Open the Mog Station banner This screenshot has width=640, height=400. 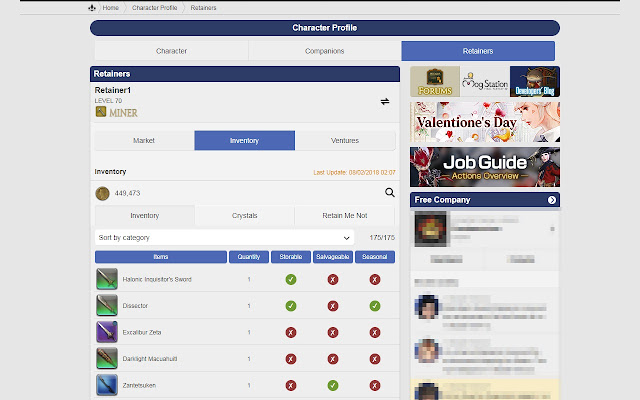point(485,82)
